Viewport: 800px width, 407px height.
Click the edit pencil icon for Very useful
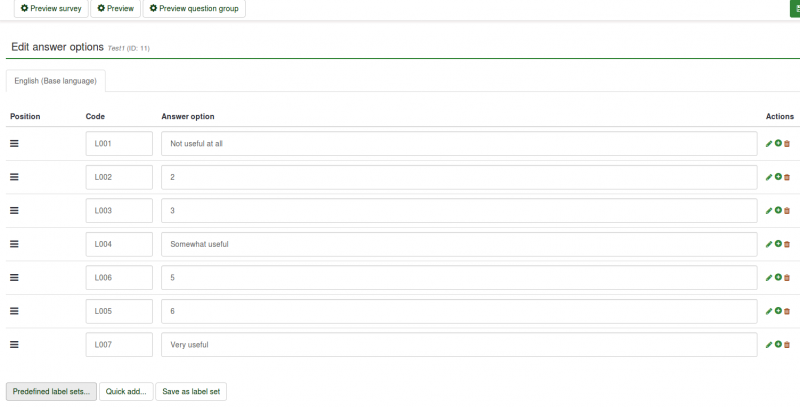(769, 344)
